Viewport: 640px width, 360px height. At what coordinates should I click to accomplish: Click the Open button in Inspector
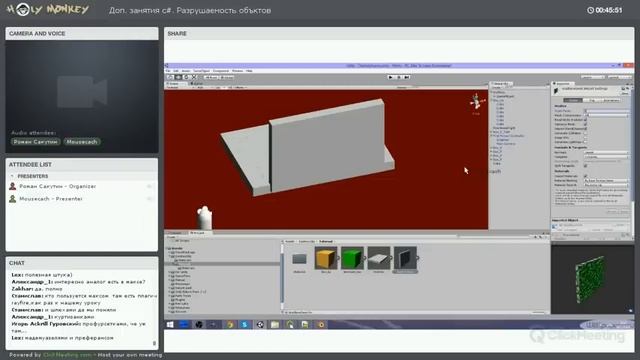tap(625, 93)
